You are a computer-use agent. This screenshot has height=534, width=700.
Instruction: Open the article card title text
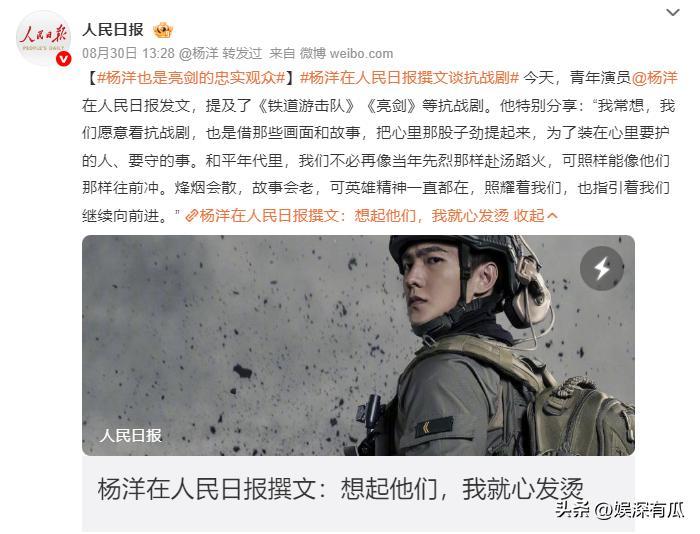[x=340, y=488]
